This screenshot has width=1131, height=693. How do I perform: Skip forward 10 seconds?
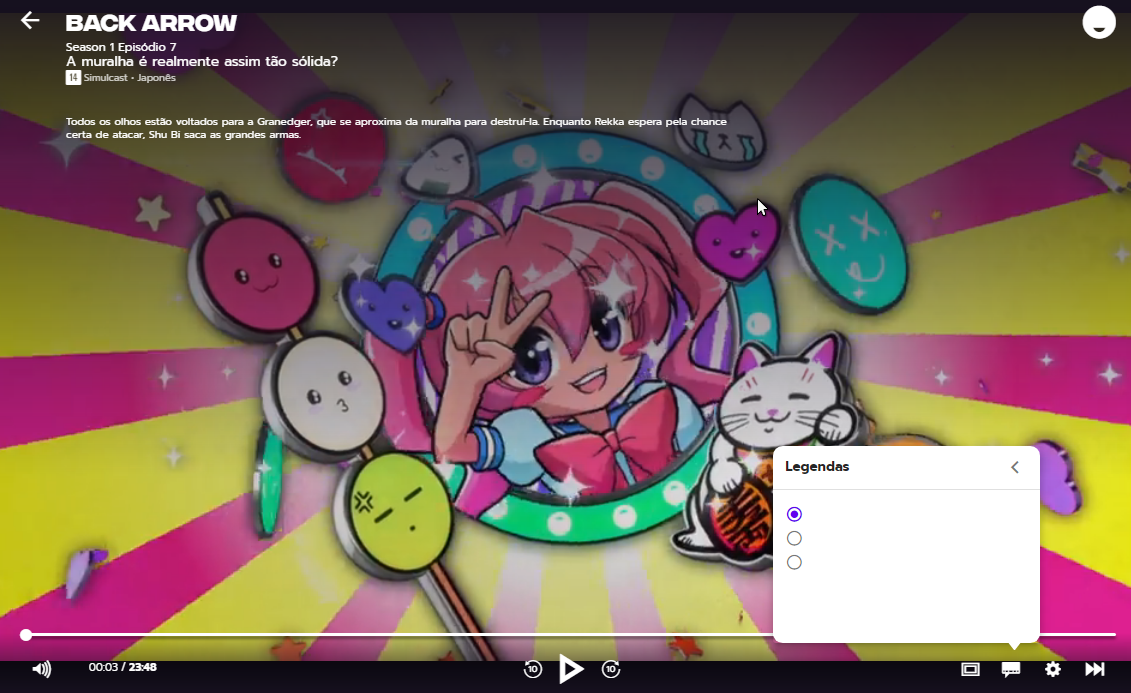coord(611,669)
